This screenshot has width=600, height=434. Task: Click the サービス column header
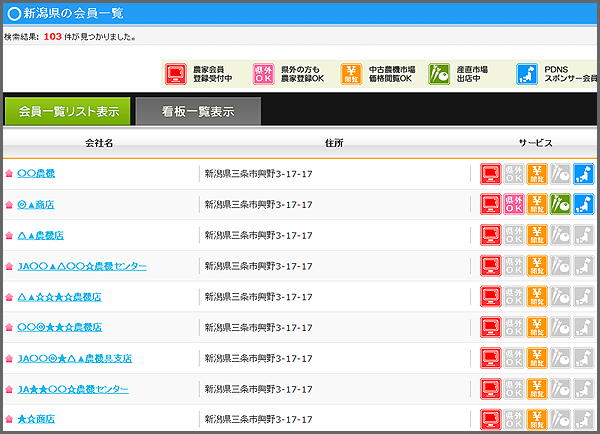click(535, 143)
